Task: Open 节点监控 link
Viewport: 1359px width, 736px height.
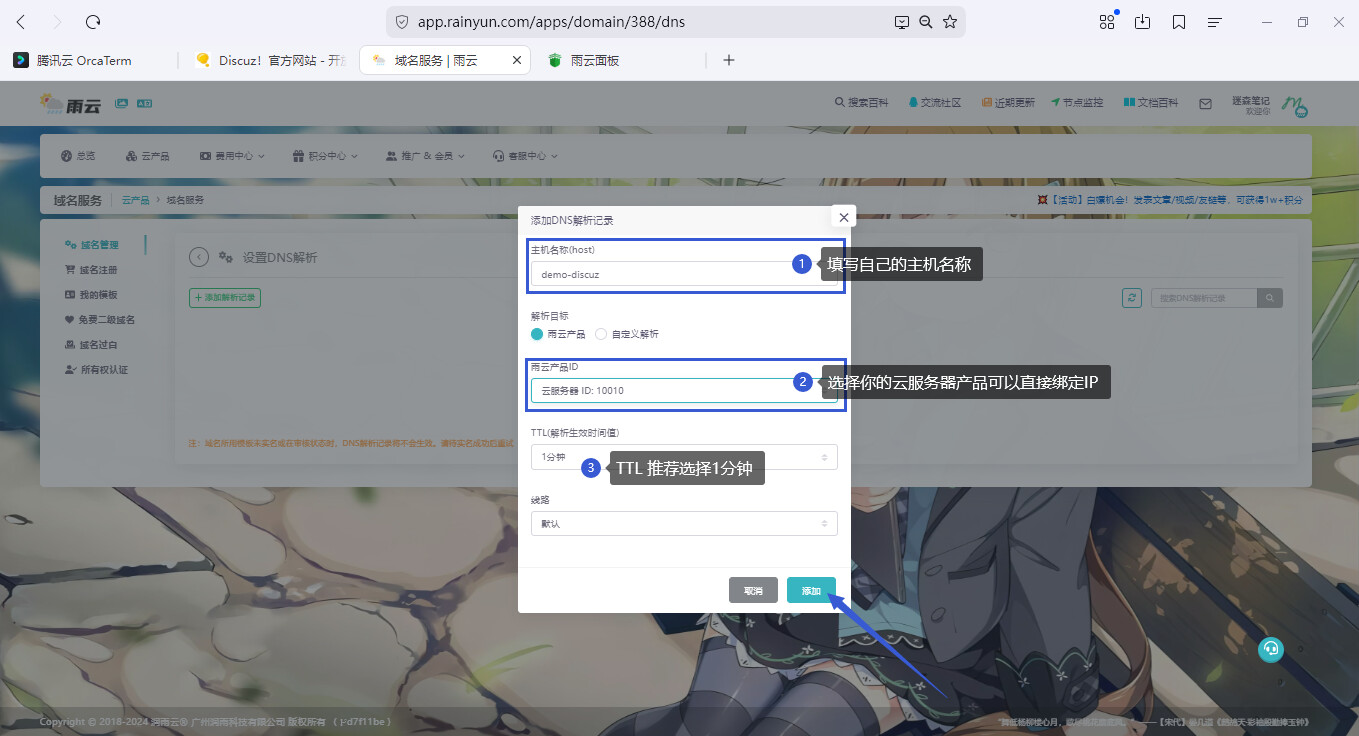Action: [x=1077, y=102]
